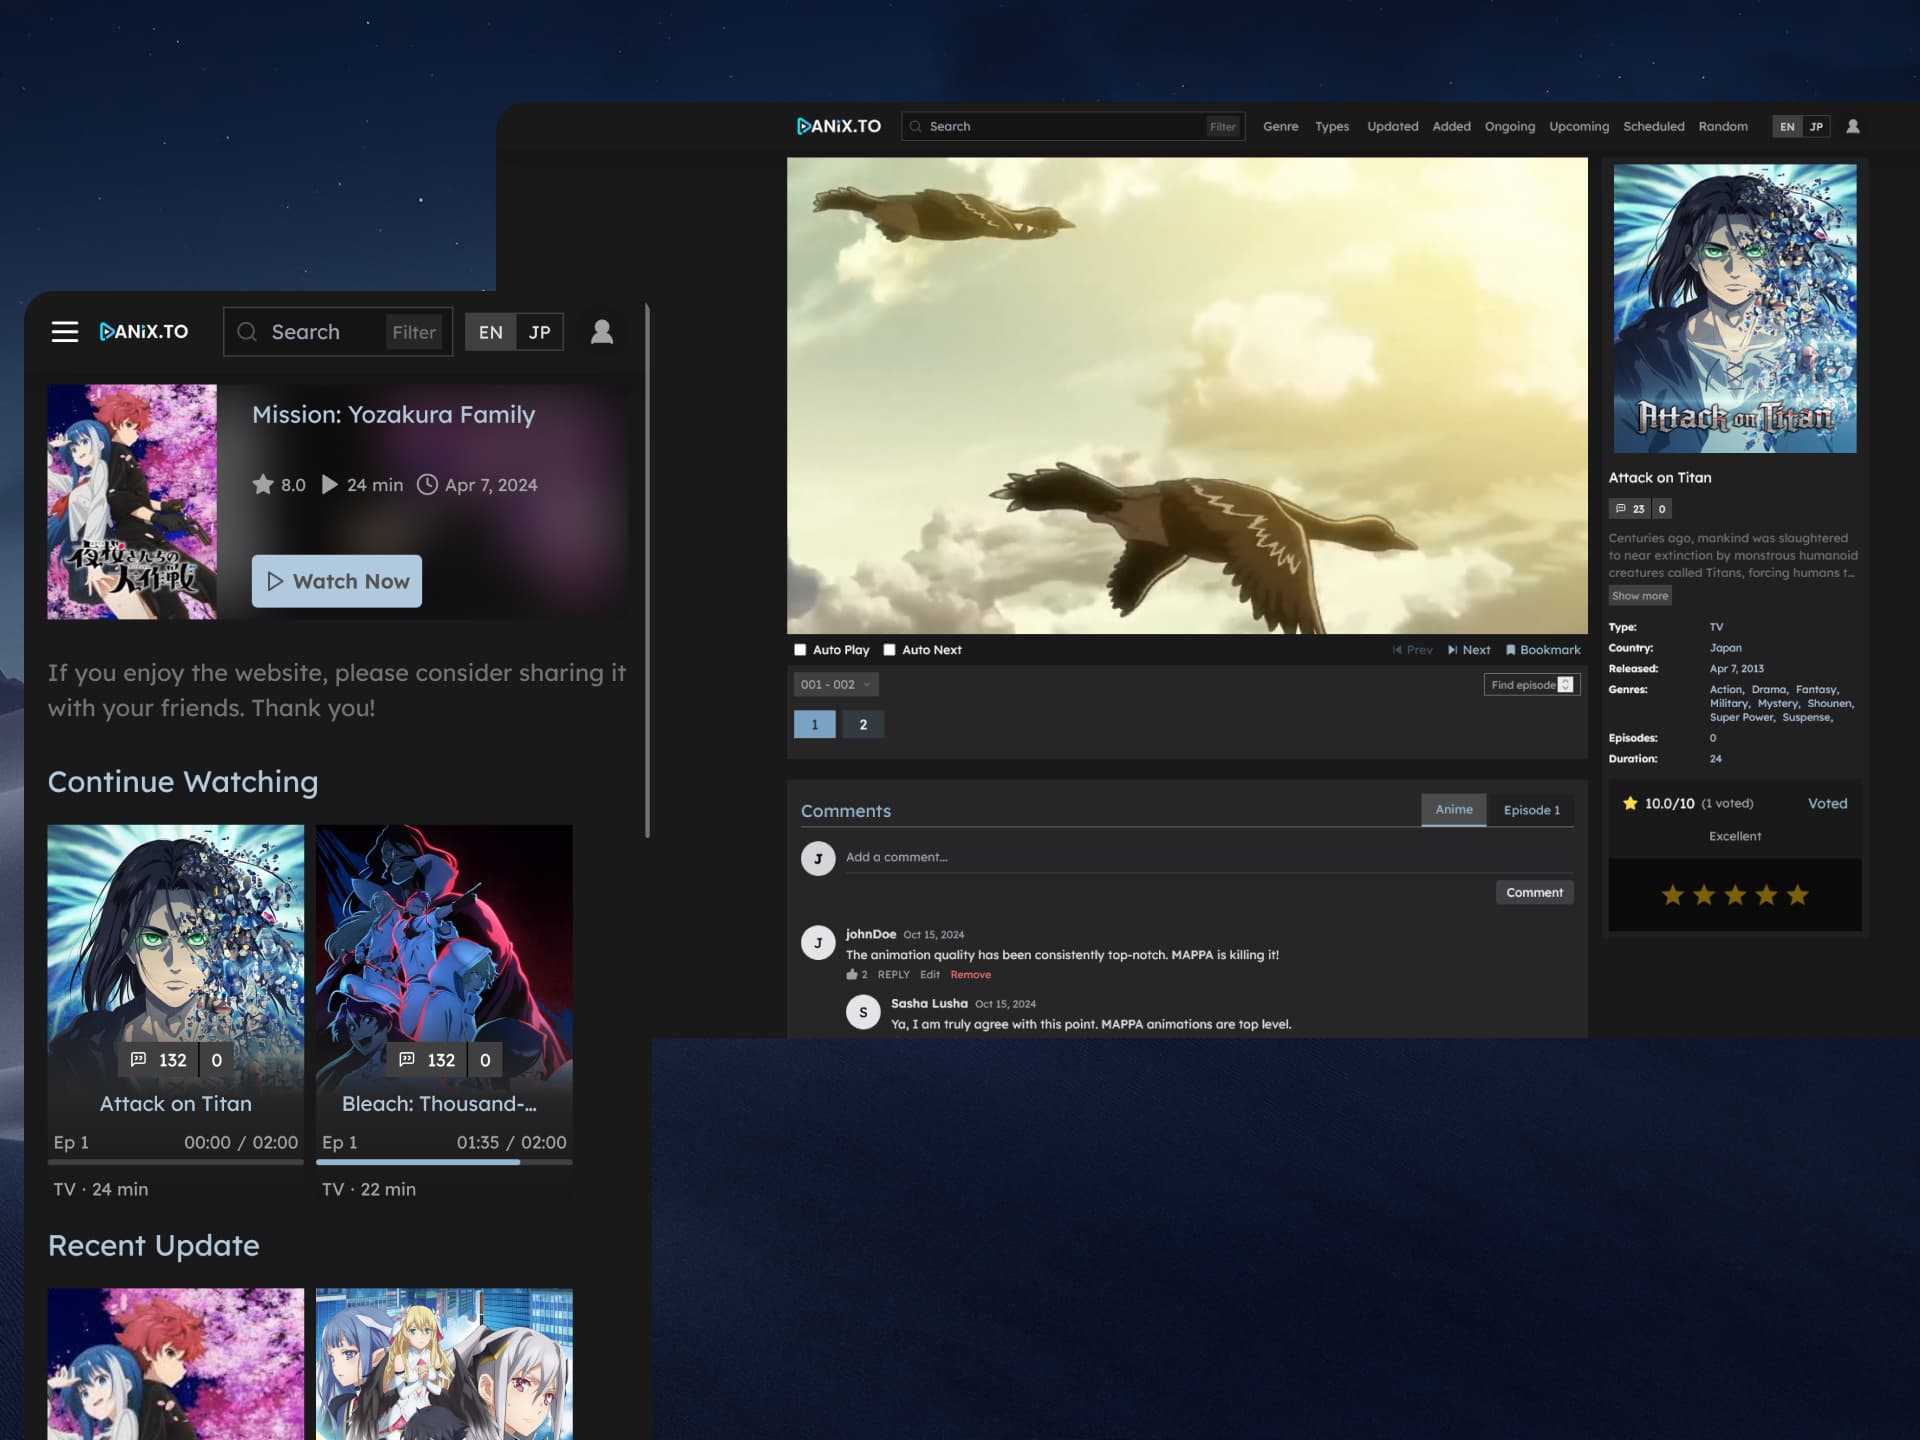Go to Updated in desktop navigation
This screenshot has height=1440, width=1920.
pyautogui.click(x=1393, y=127)
